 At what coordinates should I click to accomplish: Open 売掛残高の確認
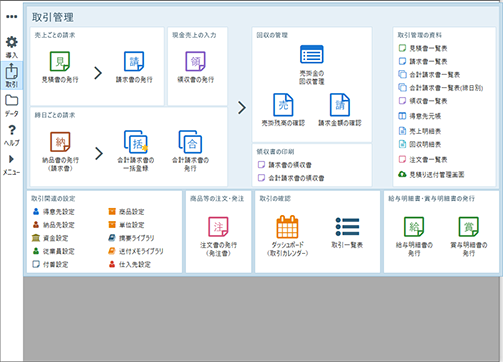(283, 110)
